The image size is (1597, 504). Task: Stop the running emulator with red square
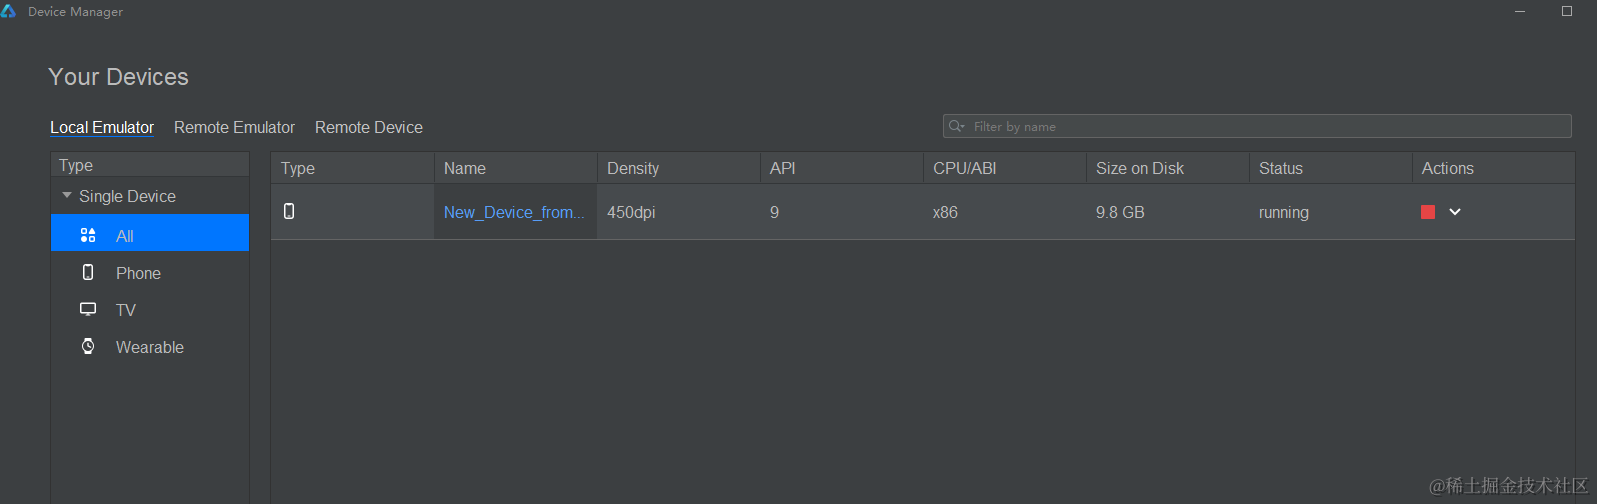1428,212
